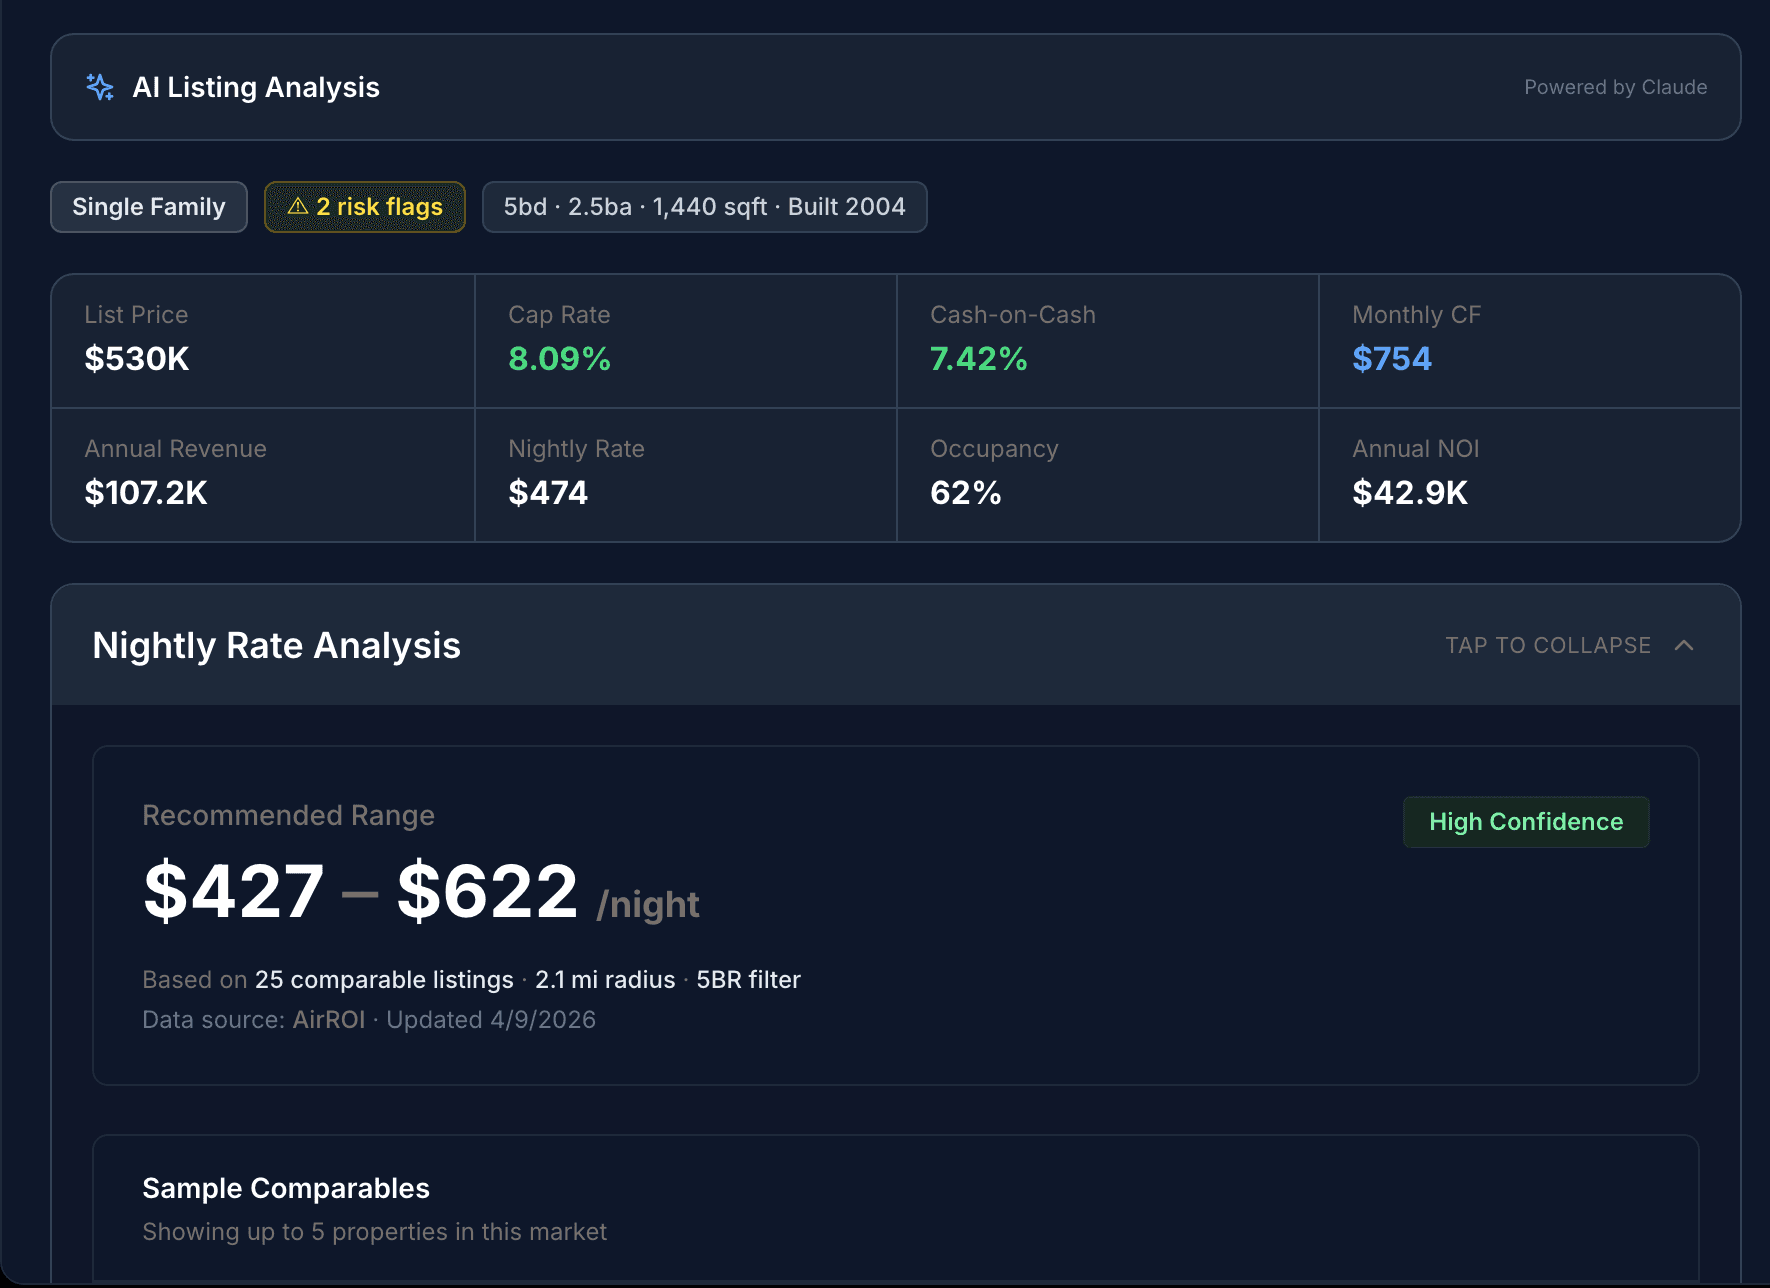Click the Monthly CF $754 stat card
The width and height of the screenshot is (1770, 1288).
click(1530, 340)
